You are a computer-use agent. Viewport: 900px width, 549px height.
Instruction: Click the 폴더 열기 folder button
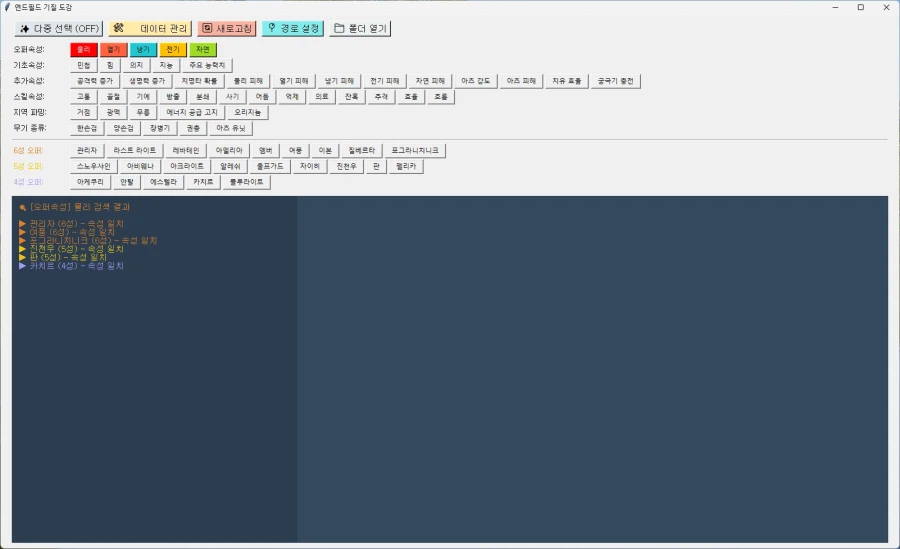360,28
